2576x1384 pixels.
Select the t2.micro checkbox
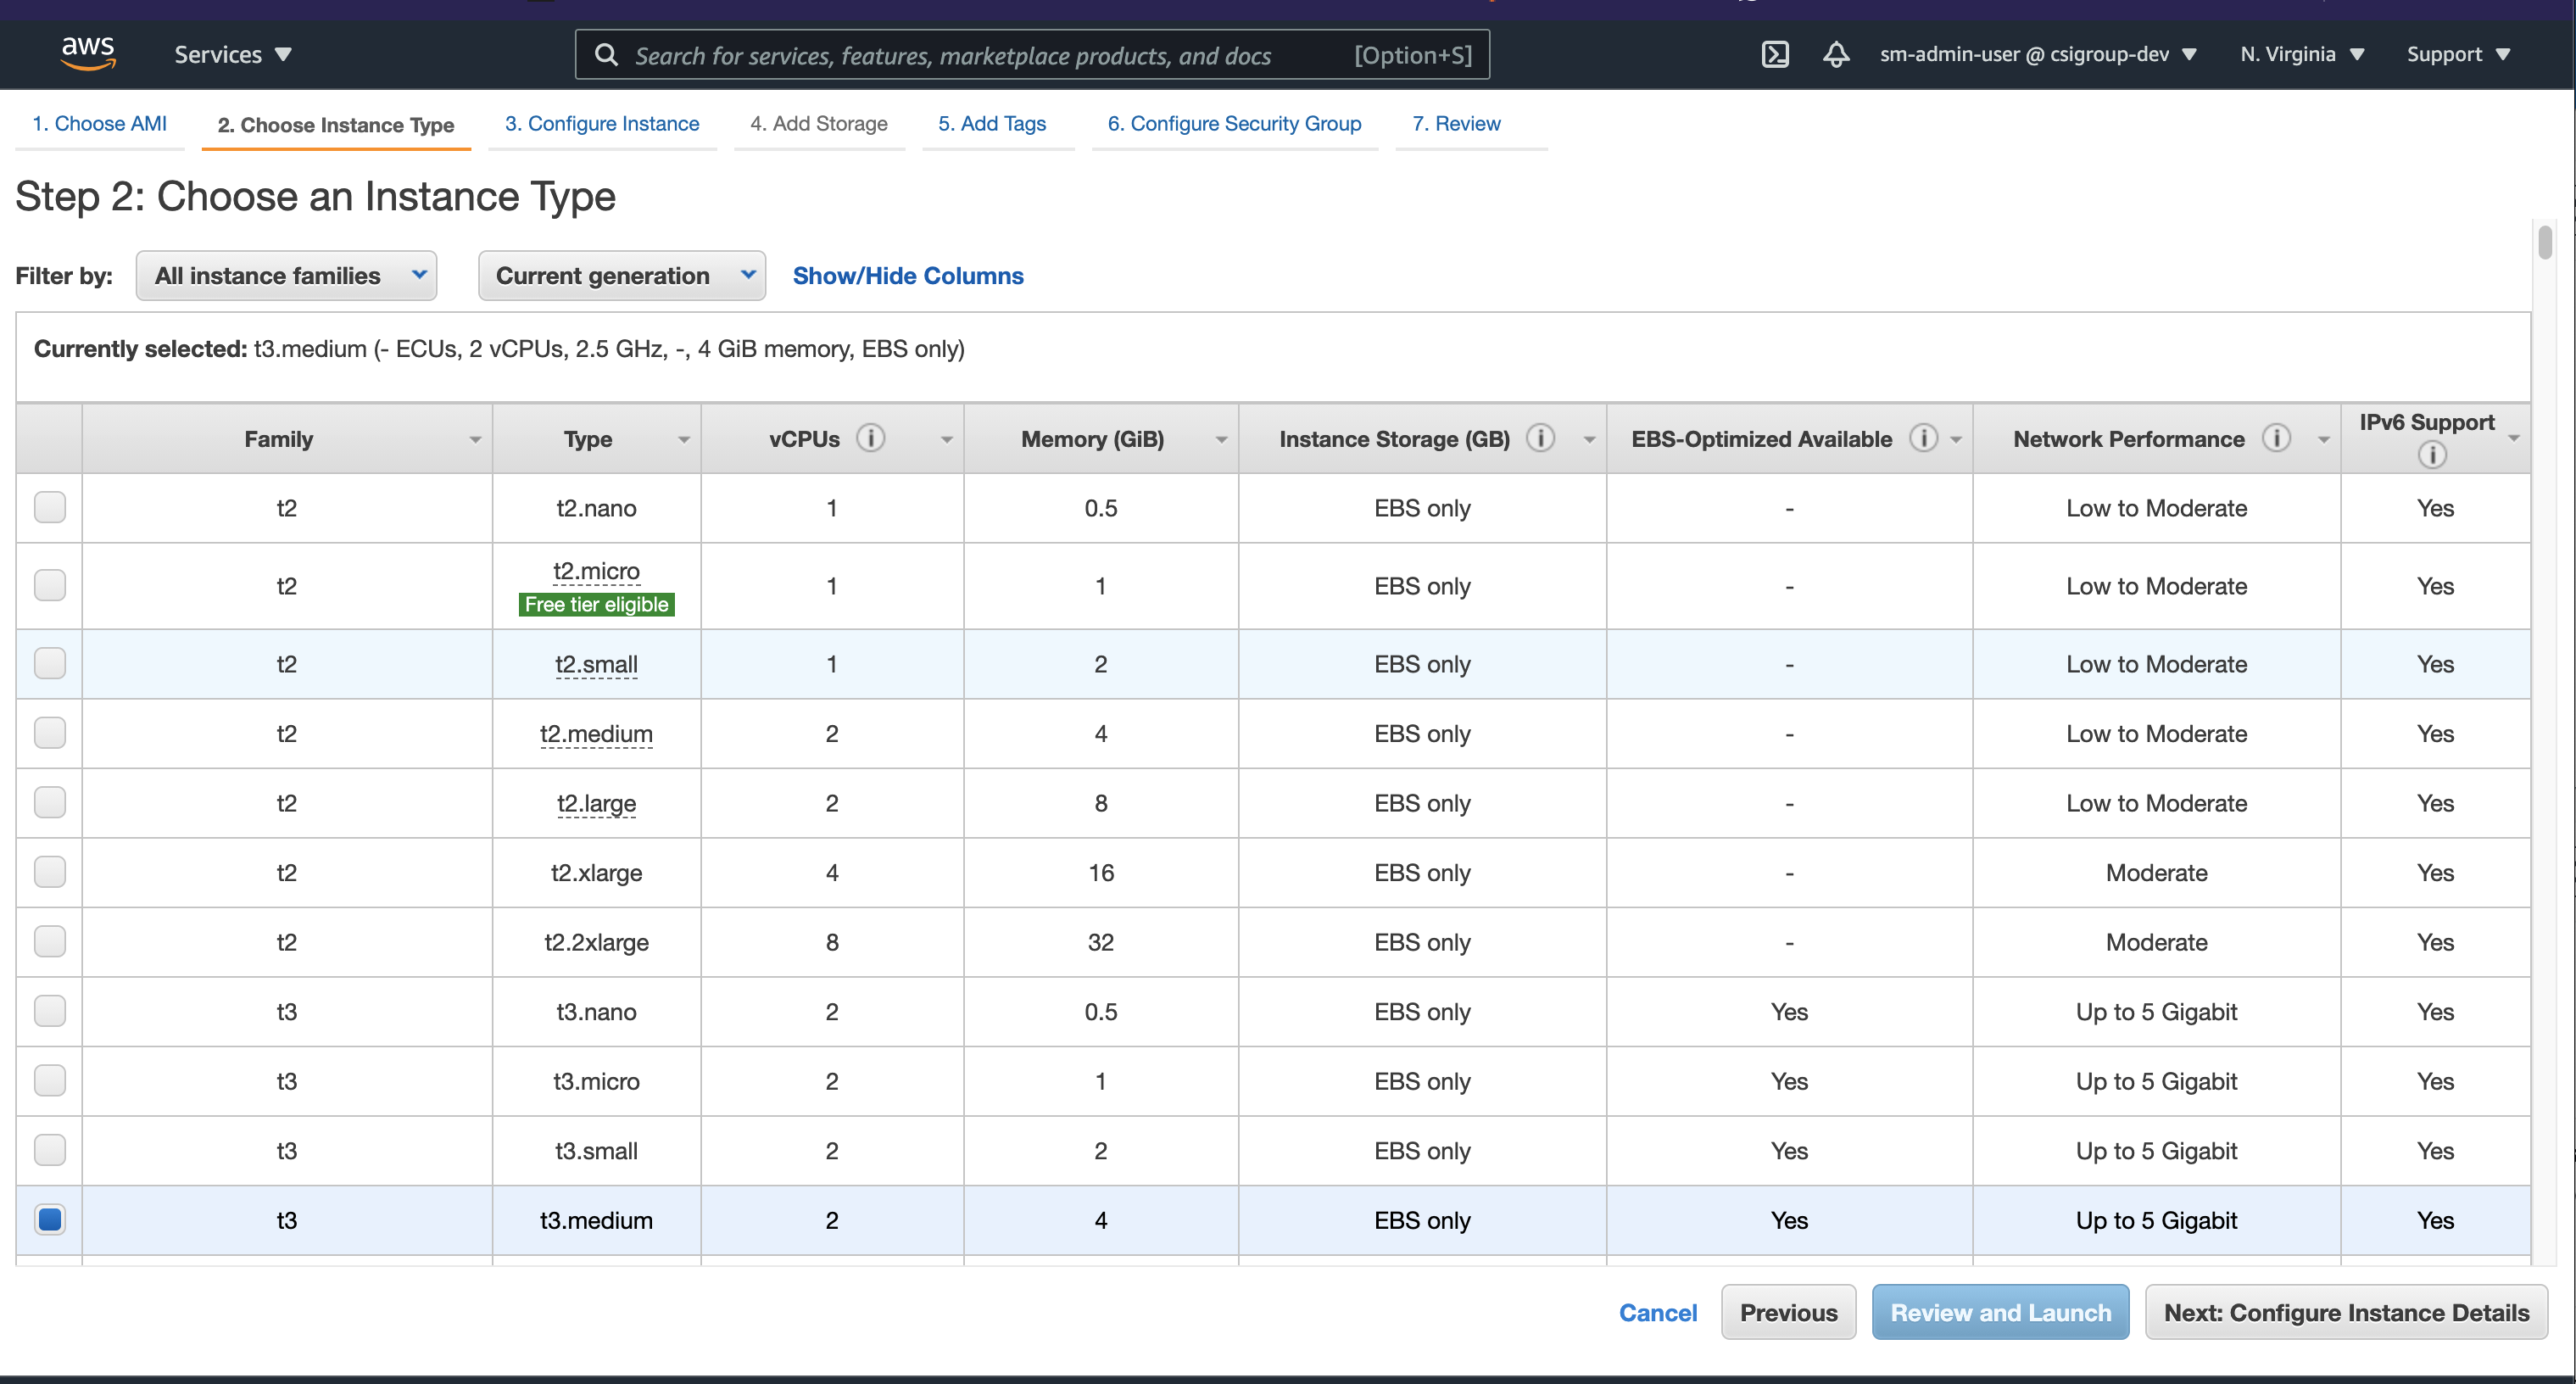(49, 585)
